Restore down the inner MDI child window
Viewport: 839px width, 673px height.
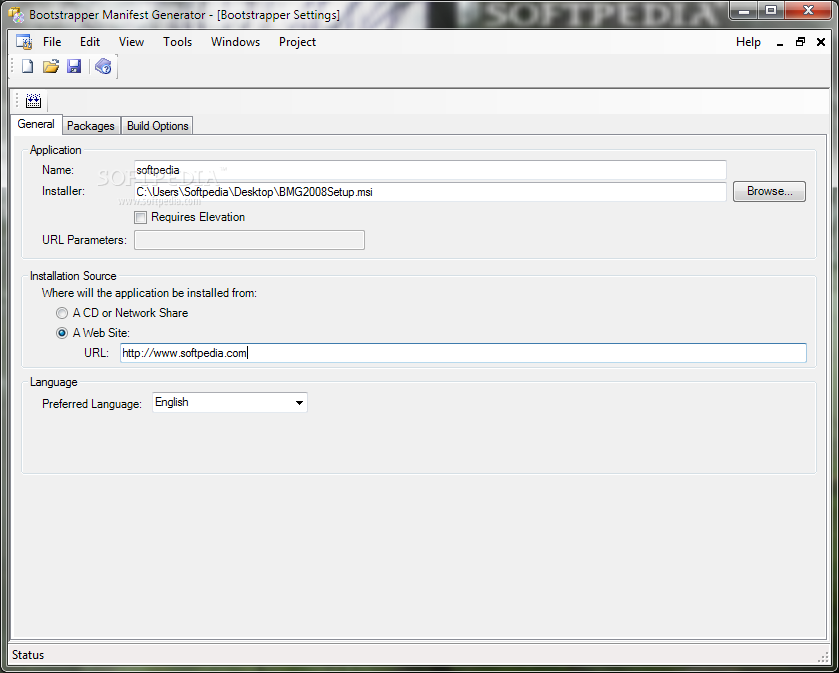tap(800, 42)
